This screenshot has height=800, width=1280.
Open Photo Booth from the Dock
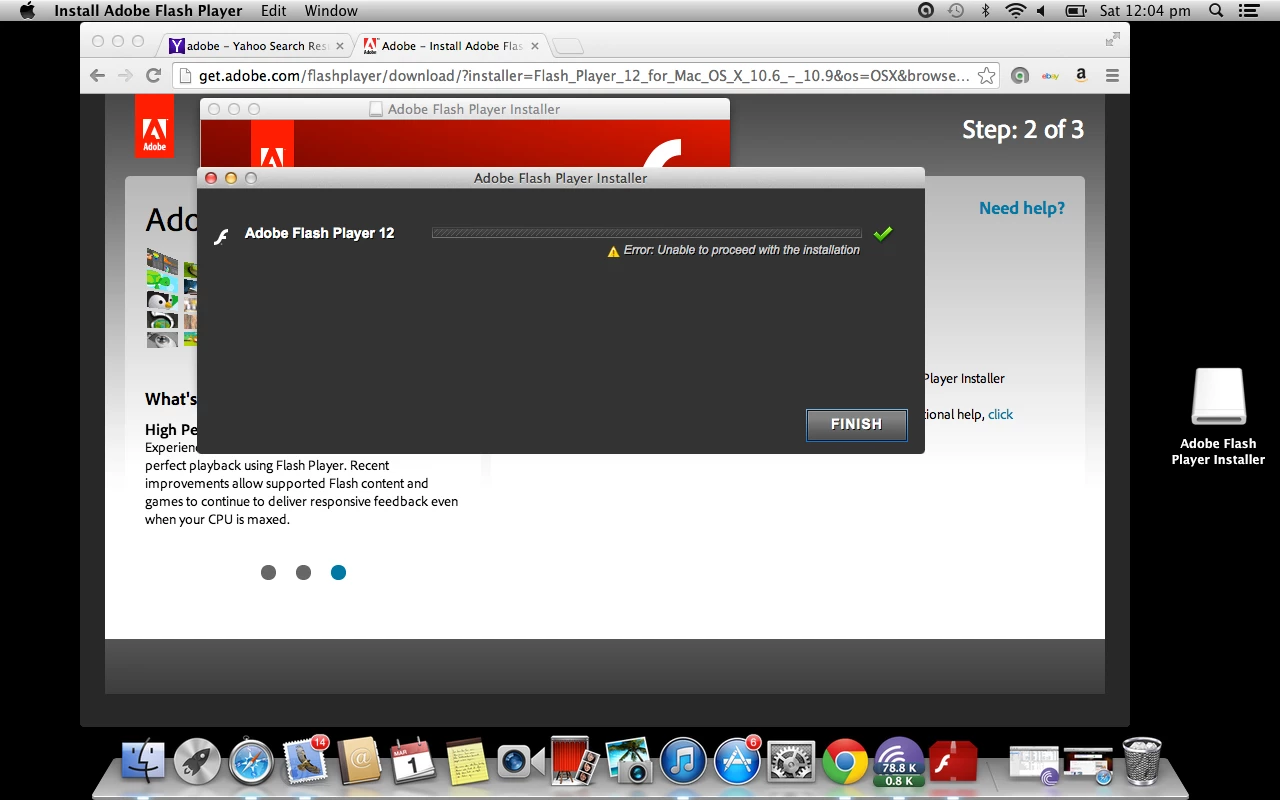click(x=574, y=763)
